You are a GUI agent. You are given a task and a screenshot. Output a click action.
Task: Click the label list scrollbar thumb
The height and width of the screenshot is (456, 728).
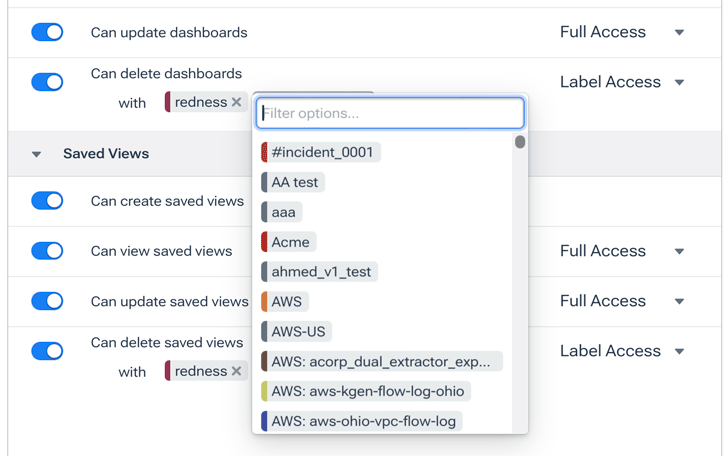(520, 142)
